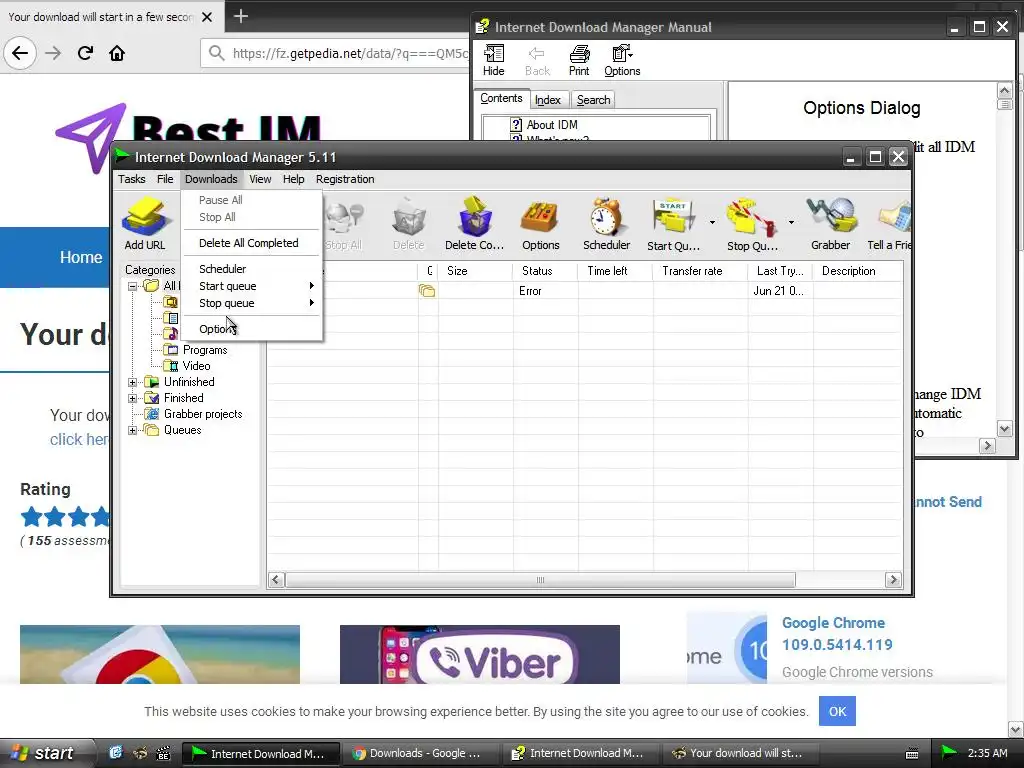Click the Home link on the website
The width and height of the screenshot is (1024, 768).
tap(81, 257)
